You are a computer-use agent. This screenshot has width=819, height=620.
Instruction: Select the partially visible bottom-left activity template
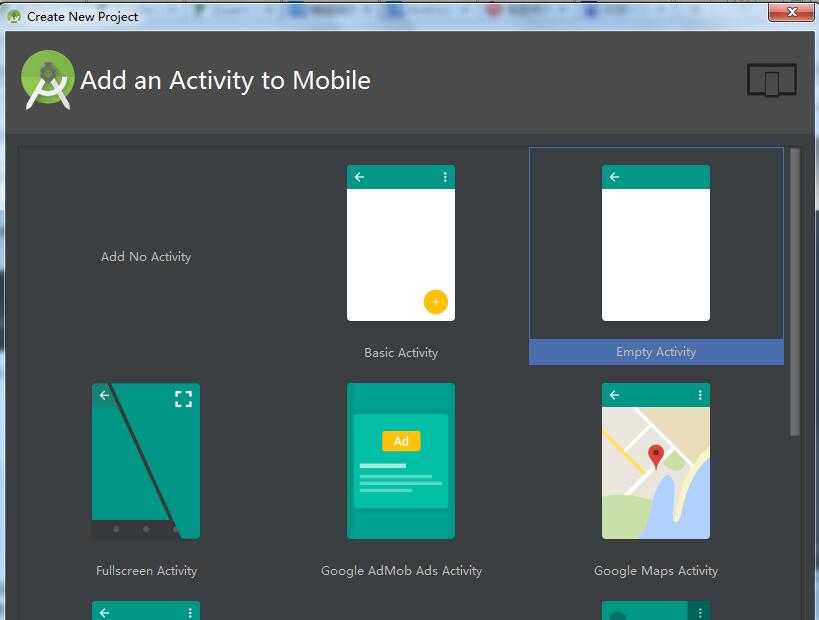pyautogui.click(x=146, y=611)
